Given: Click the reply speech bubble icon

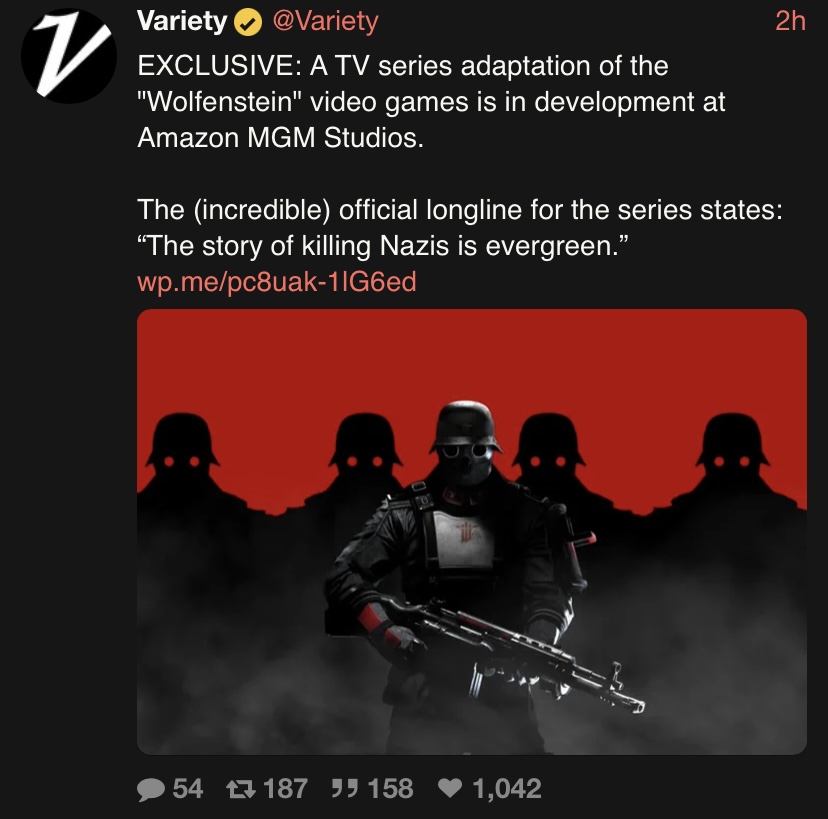Looking at the screenshot, I should point(150,789).
